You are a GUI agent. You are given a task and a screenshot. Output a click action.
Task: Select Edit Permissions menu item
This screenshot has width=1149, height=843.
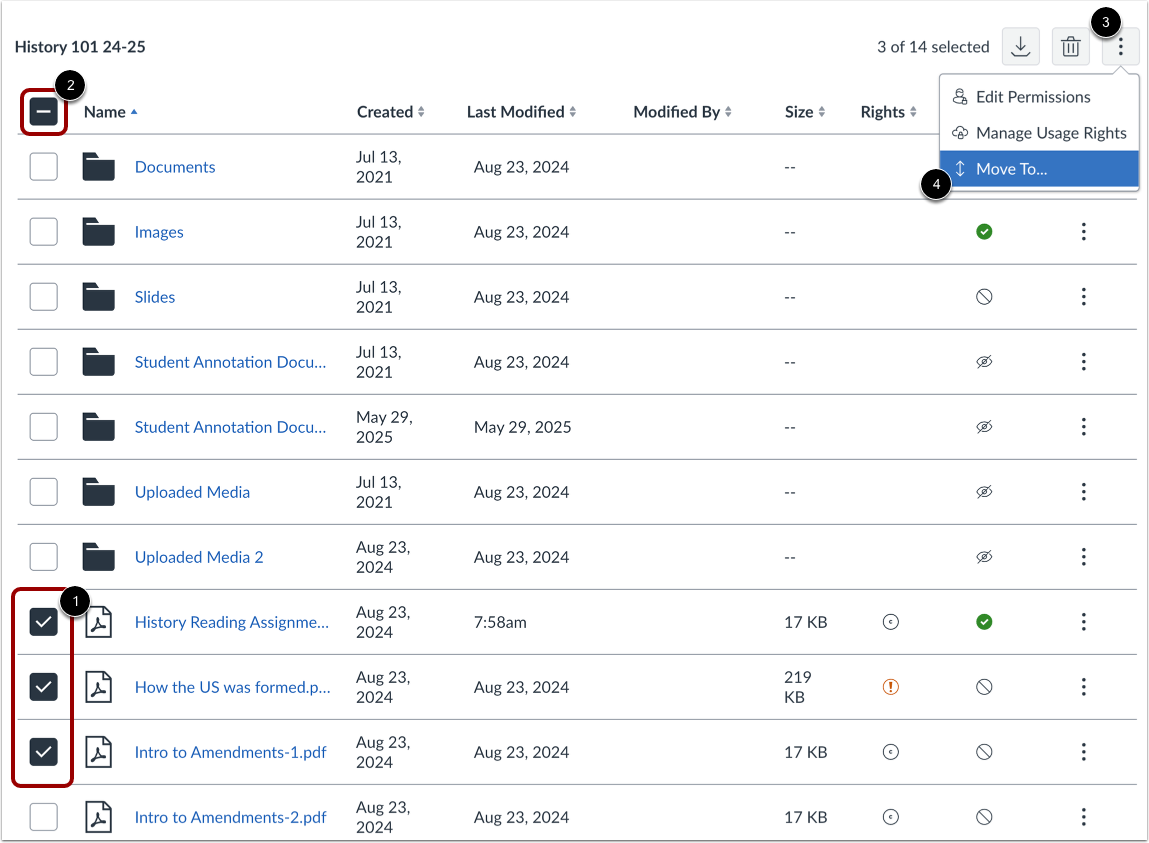point(1032,97)
